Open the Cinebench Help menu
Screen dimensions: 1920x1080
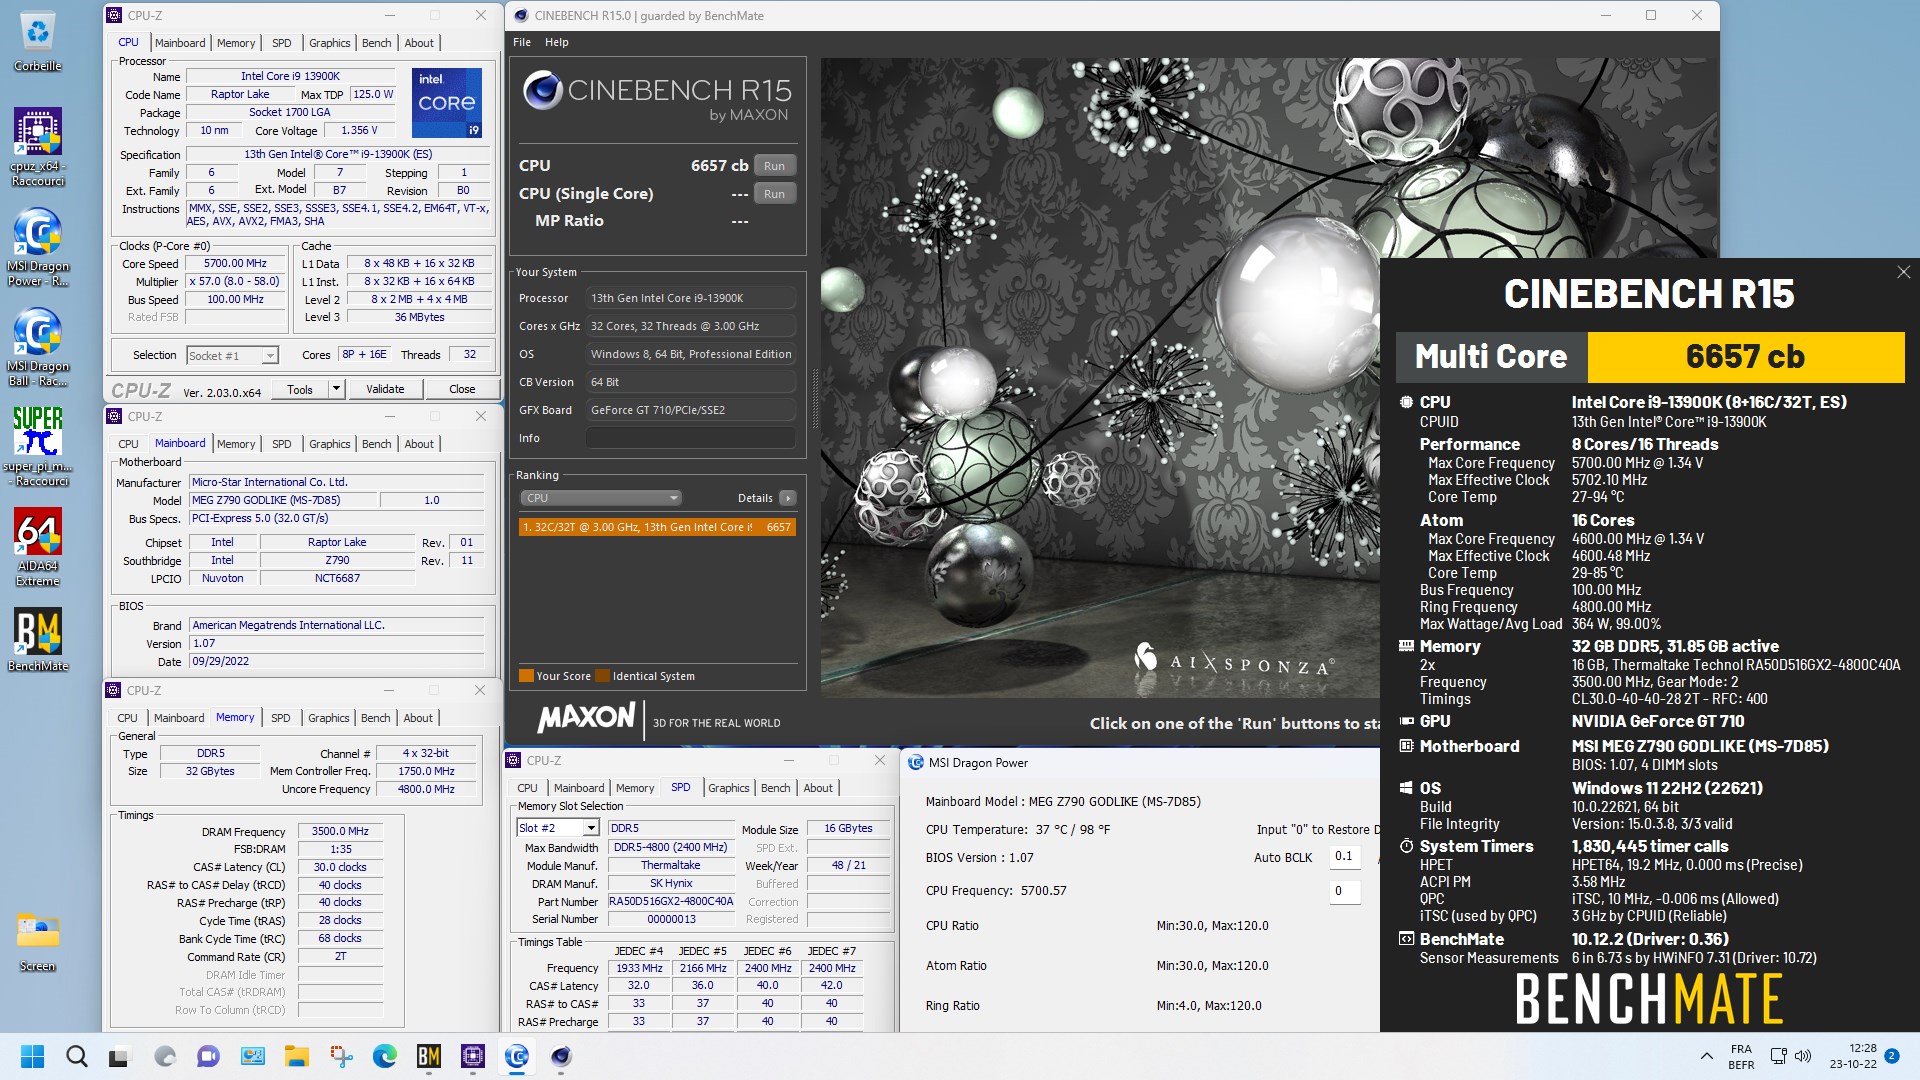tap(556, 42)
